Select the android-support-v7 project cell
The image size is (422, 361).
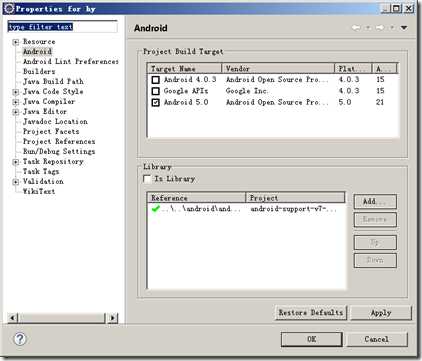294,209
